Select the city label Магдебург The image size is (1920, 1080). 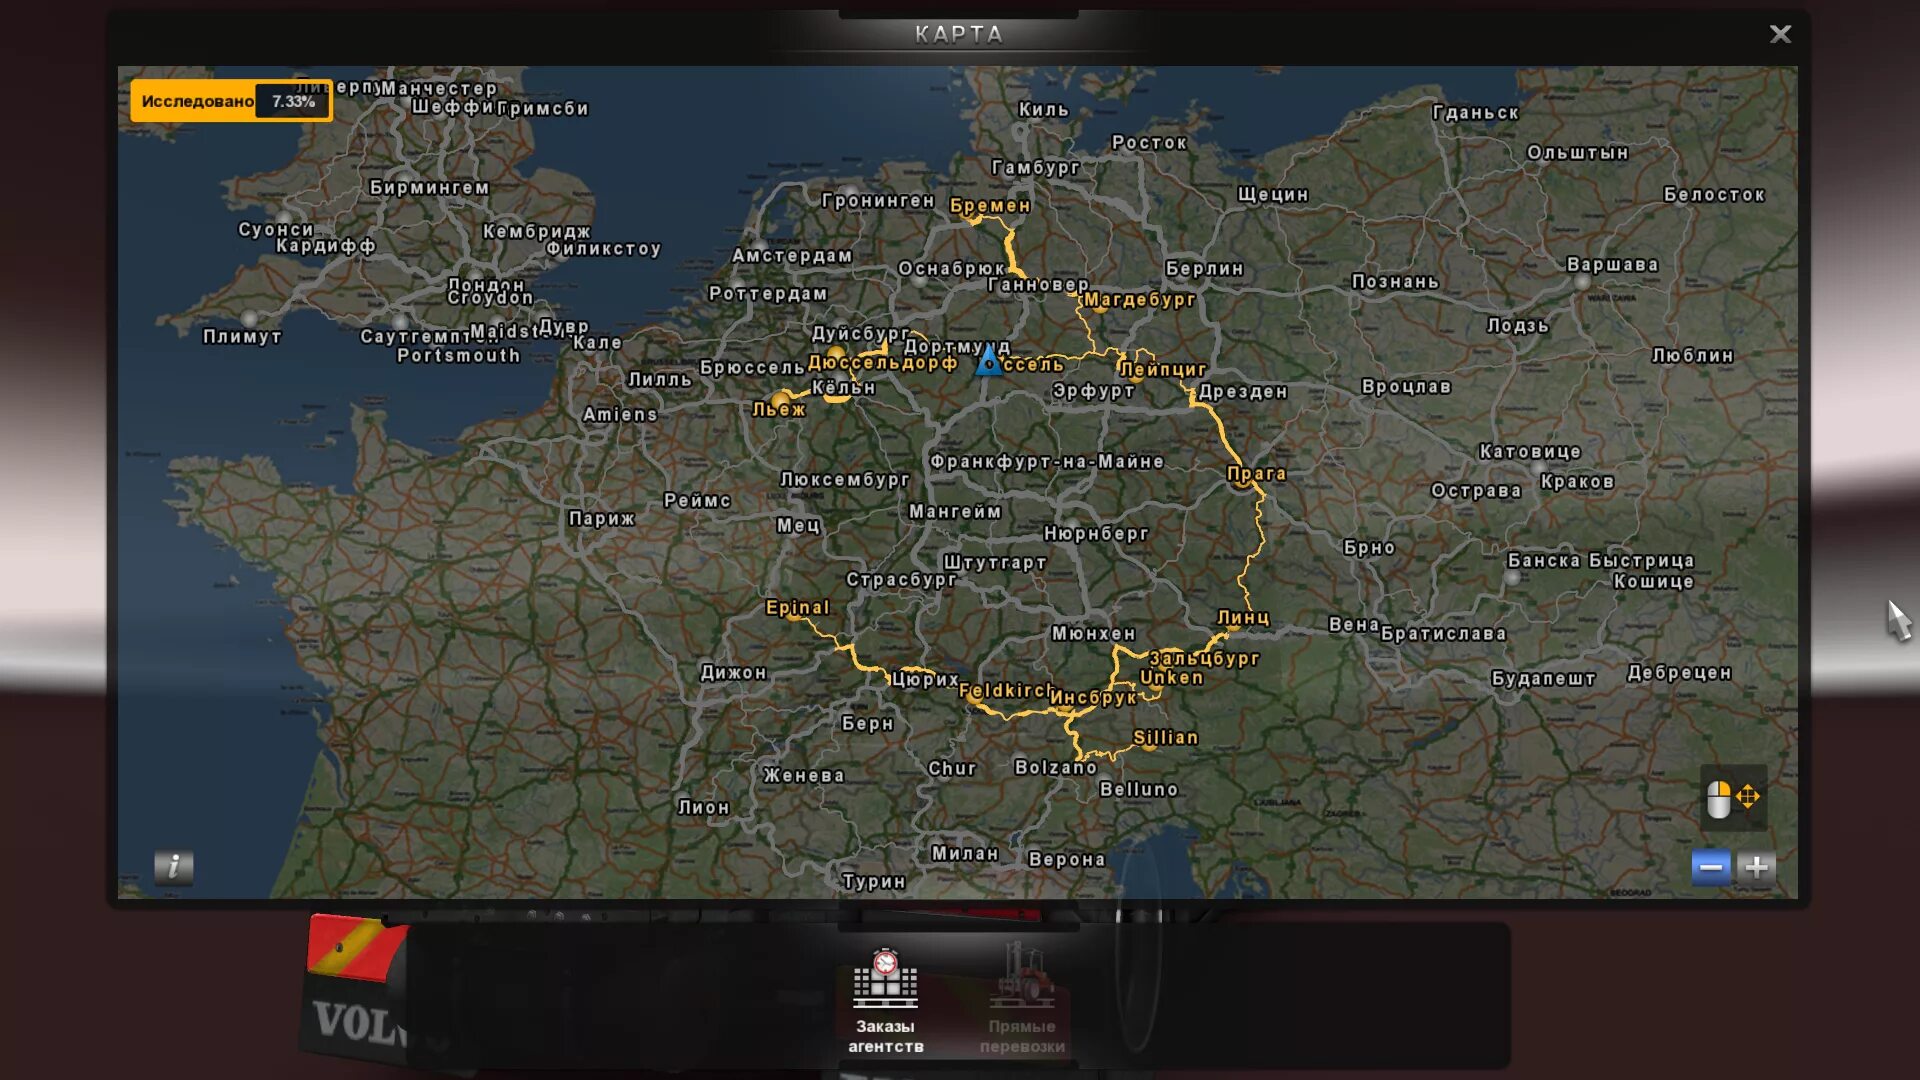pyautogui.click(x=1140, y=300)
